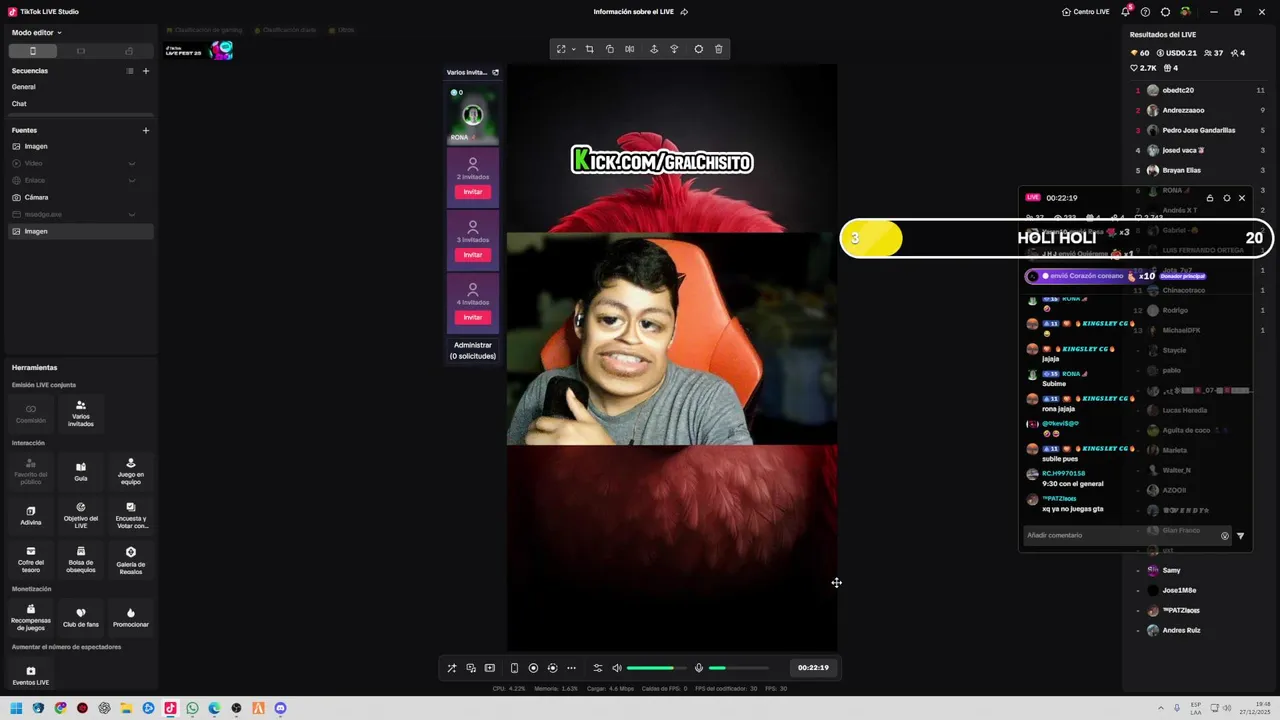This screenshot has width=1280, height=720.
Task: Open the notifications bell in the title bar
Action: [1125, 12]
